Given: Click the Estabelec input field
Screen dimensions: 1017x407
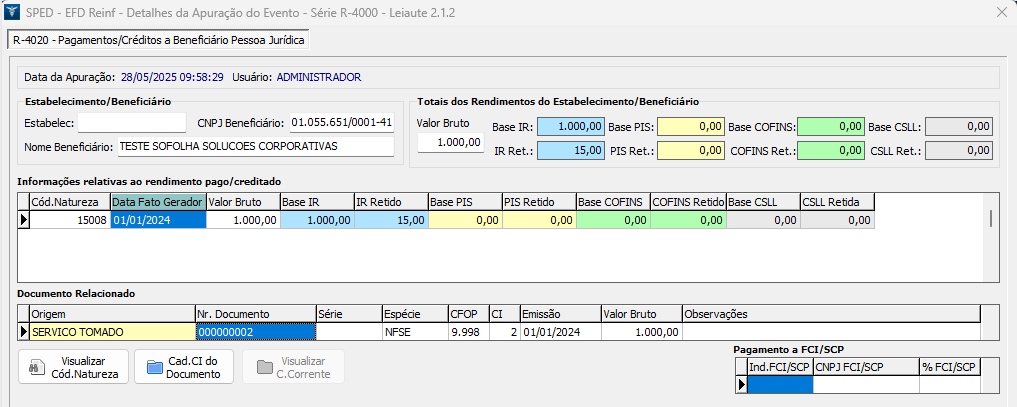Looking at the screenshot, I should [132, 123].
